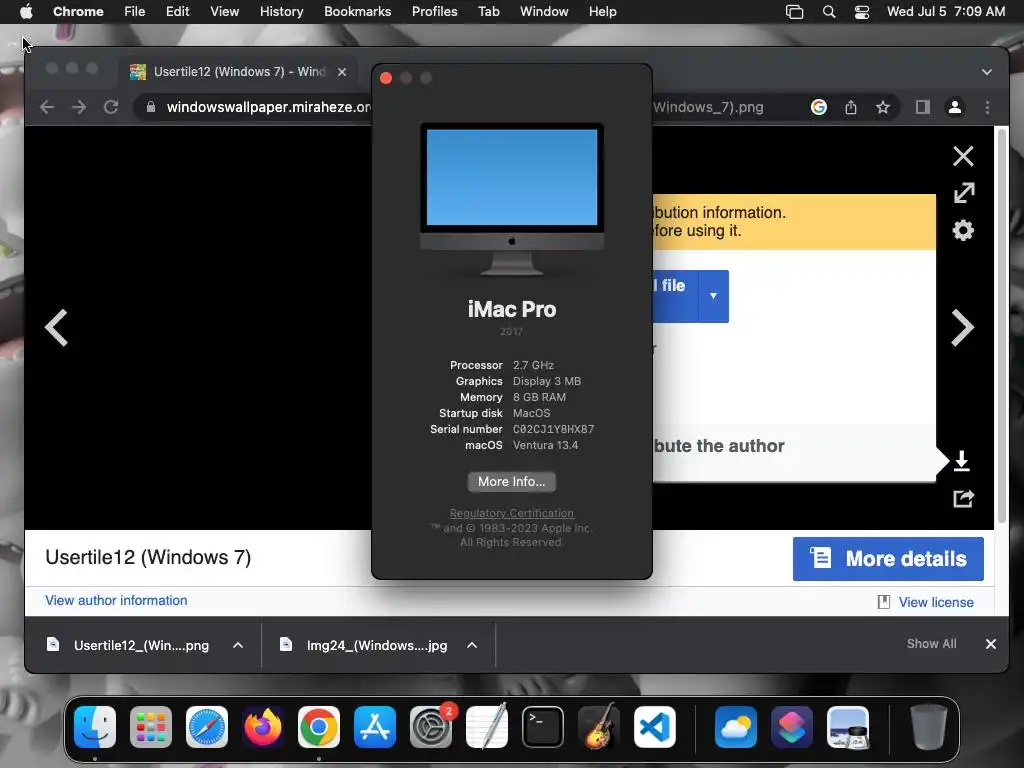Bookmark this page with the star icon
1024x768 pixels.
883,107
